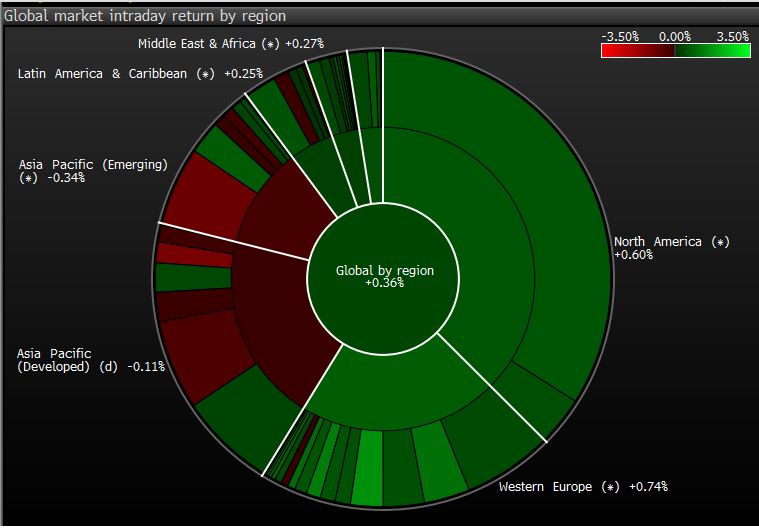Screen dimensions: 759x532
Task: Click the 3.50% legend maximum value
Action: click(732, 37)
